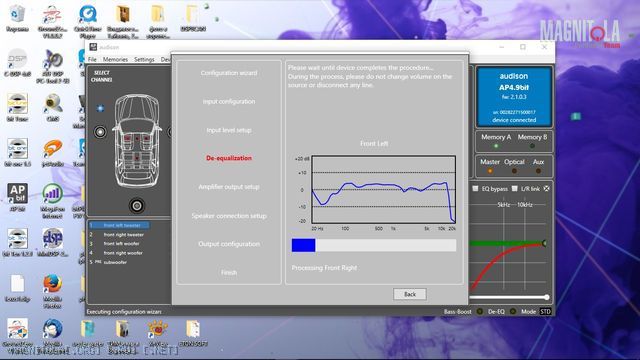Open the Memories menu
640x360 pixels.
coord(115,60)
